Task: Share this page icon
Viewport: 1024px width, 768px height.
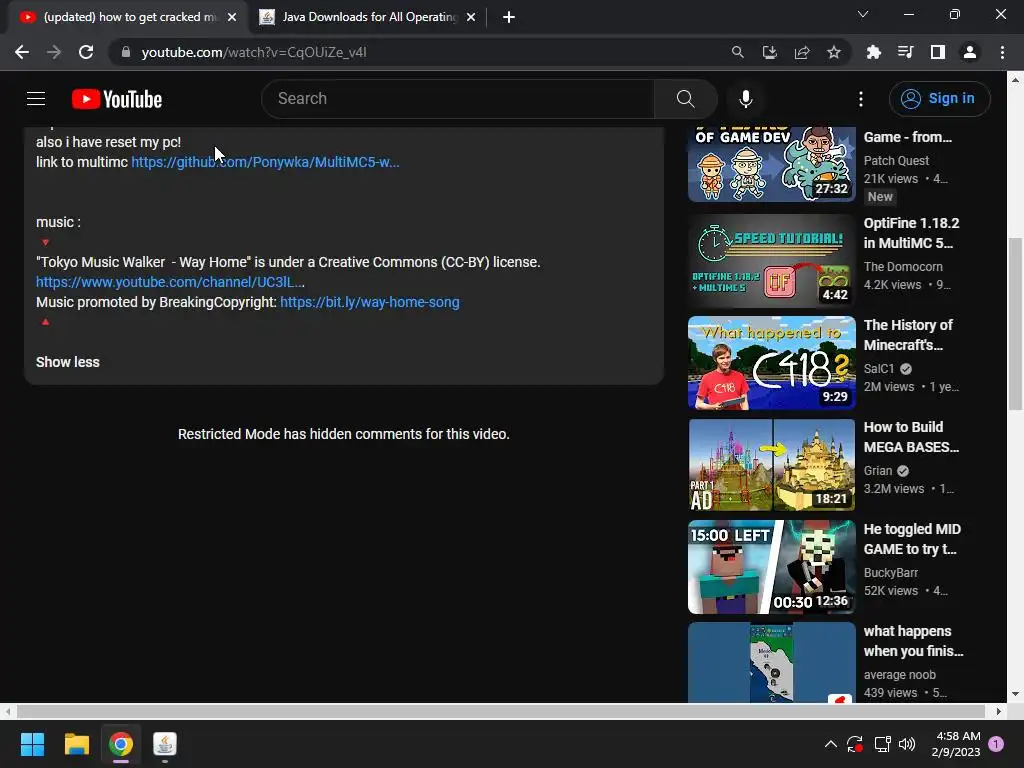Action: pos(802,52)
